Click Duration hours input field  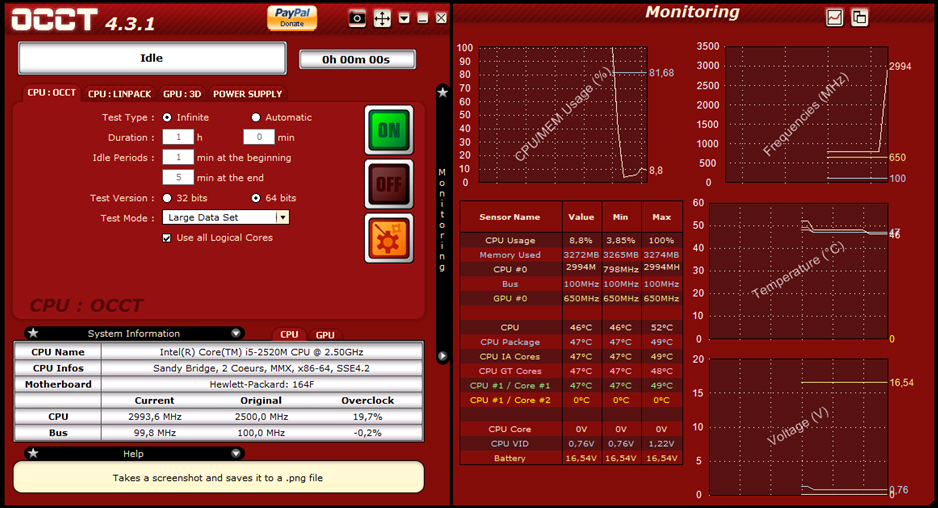[x=178, y=137]
